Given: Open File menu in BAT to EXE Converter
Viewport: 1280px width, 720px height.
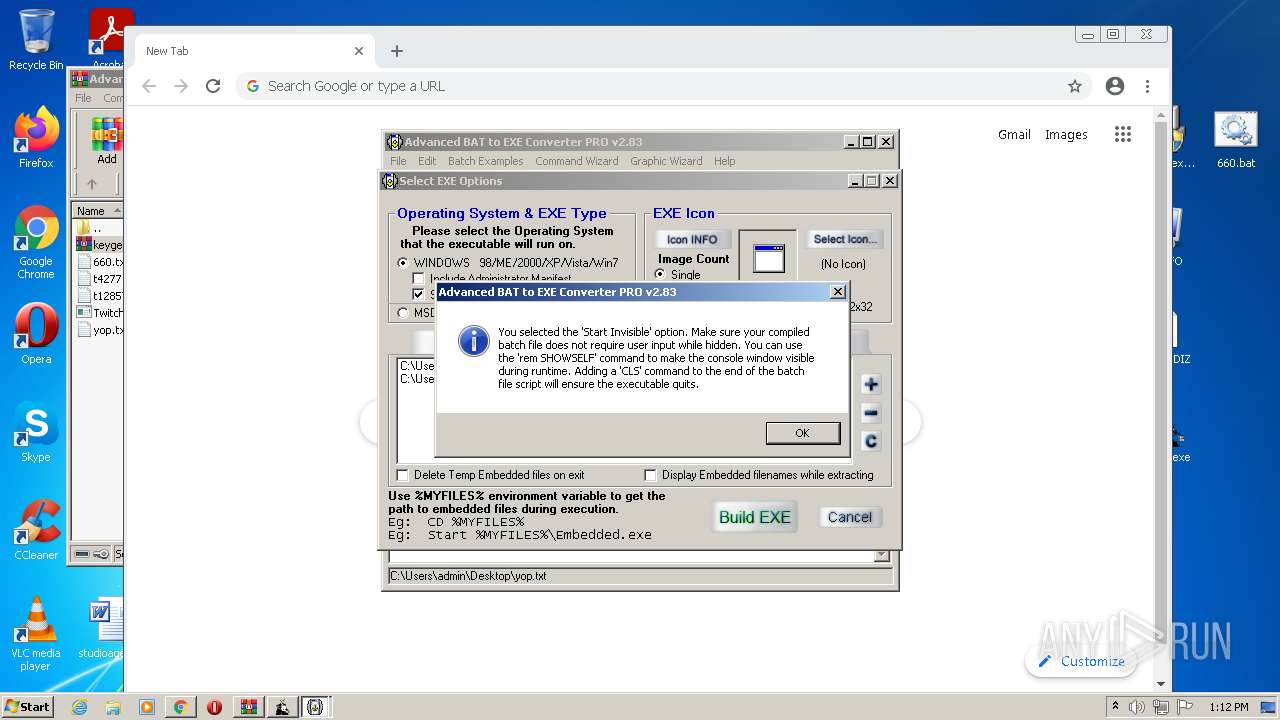Looking at the screenshot, I should pos(398,161).
